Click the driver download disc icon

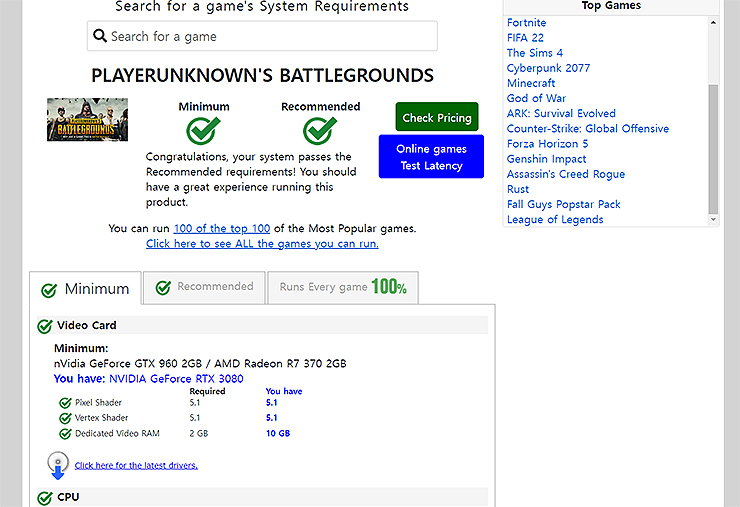(58, 465)
